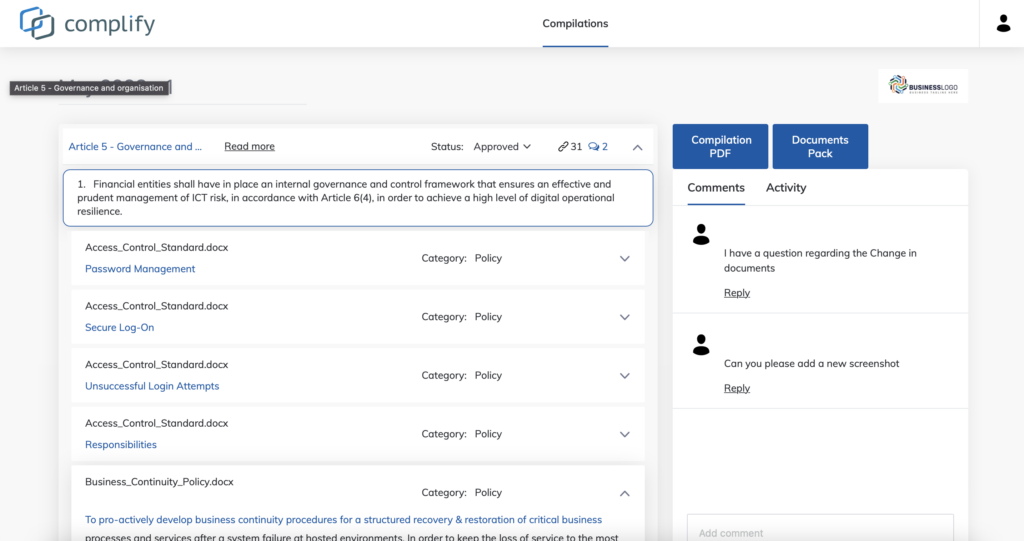This screenshot has width=1024, height=541.
Task: Expand the Secure Log-On row
Action: (624, 317)
